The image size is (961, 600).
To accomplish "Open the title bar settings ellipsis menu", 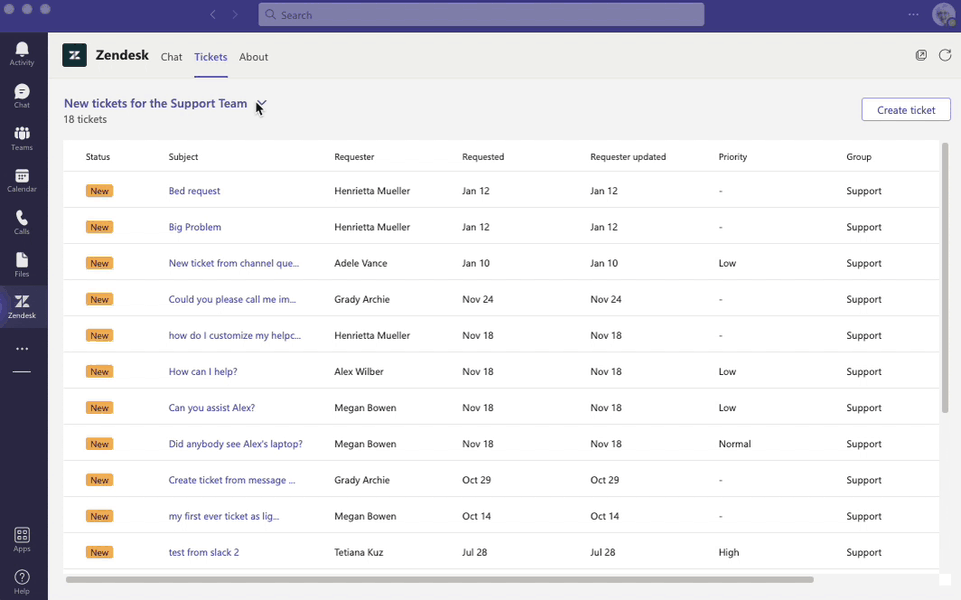I will click(x=913, y=15).
